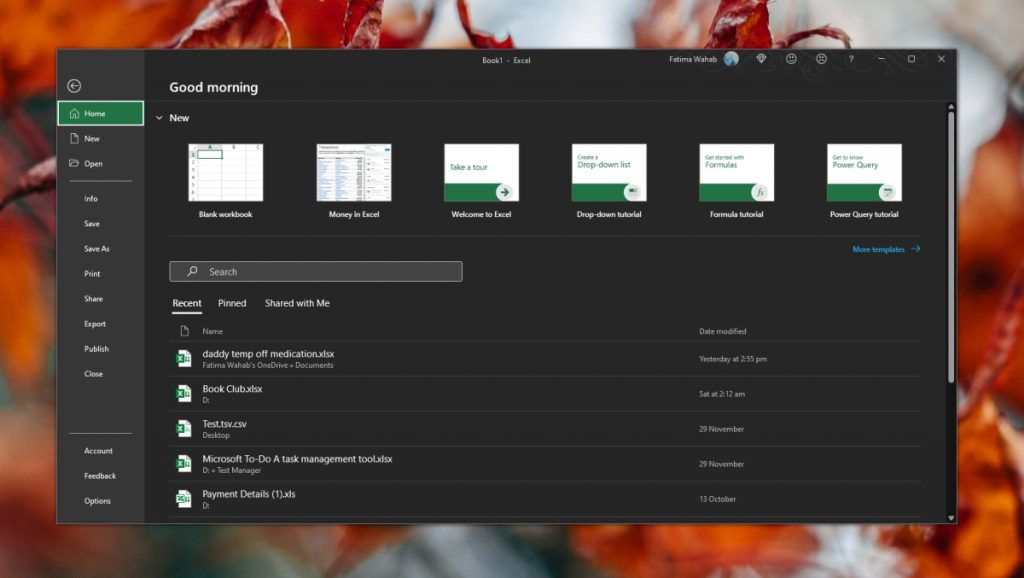
Task: Switch to the Pinned tab
Action: 232,303
